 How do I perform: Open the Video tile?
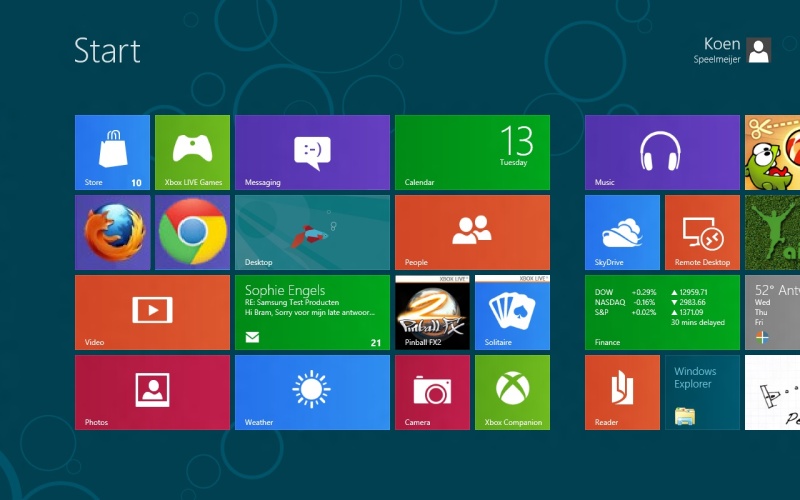(153, 312)
